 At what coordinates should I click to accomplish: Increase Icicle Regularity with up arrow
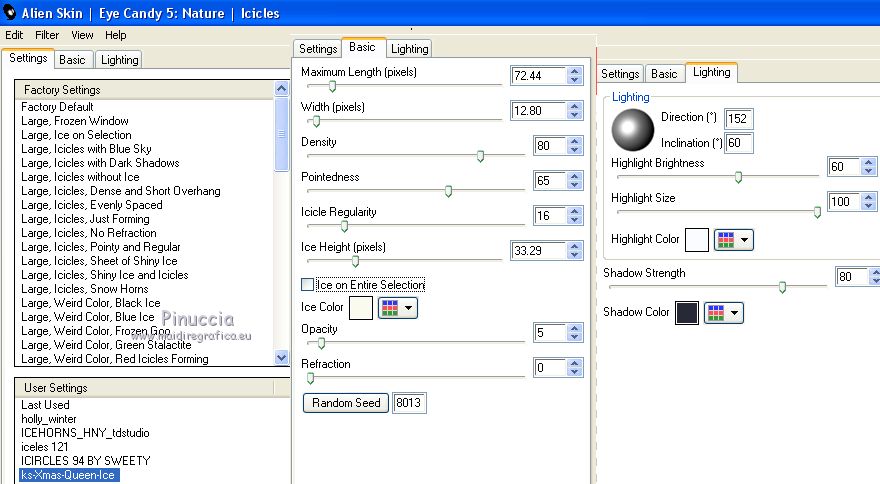tap(574, 211)
